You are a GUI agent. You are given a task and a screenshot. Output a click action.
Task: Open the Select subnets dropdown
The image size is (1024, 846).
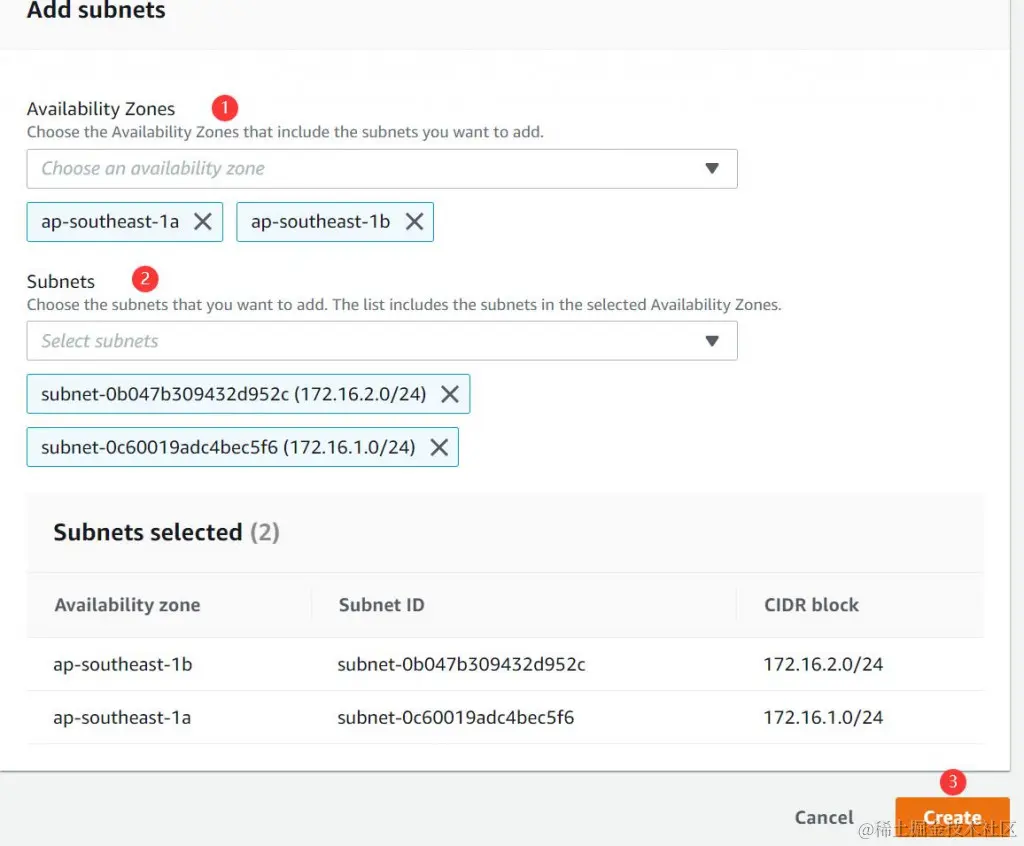pyautogui.click(x=380, y=341)
